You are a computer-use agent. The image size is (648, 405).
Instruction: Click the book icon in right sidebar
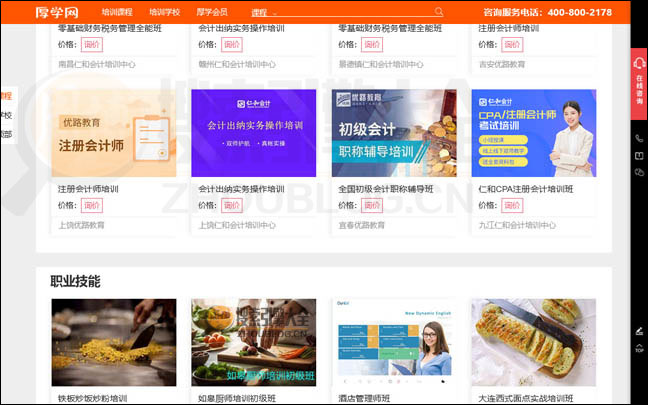coord(639,156)
